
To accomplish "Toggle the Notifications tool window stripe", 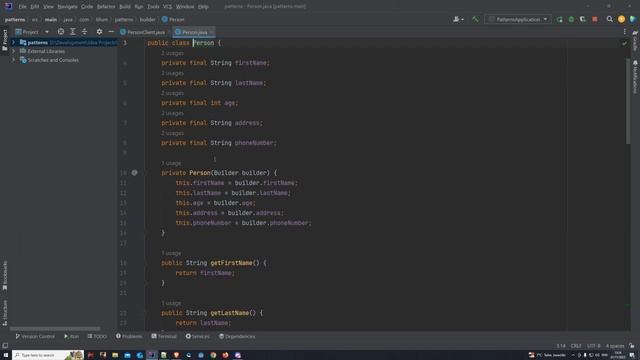I will pyautogui.click(x=635, y=77).
